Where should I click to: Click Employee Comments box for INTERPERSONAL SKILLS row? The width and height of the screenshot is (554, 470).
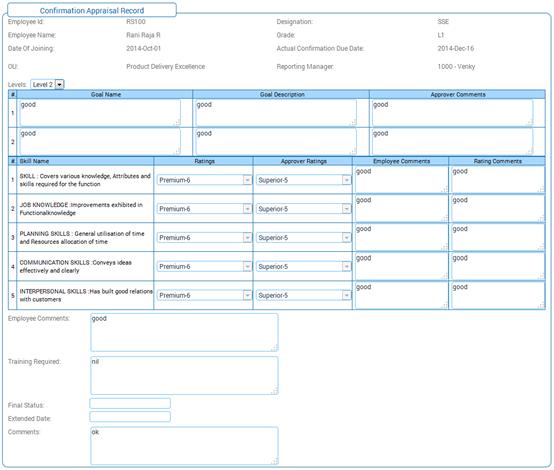401,296
